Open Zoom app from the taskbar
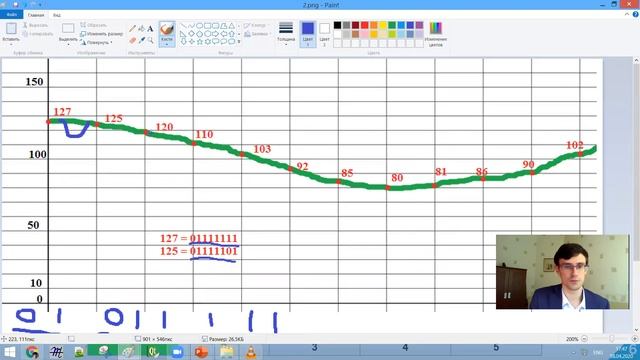Viewport: 640px width, 360px height. [177, 352]
